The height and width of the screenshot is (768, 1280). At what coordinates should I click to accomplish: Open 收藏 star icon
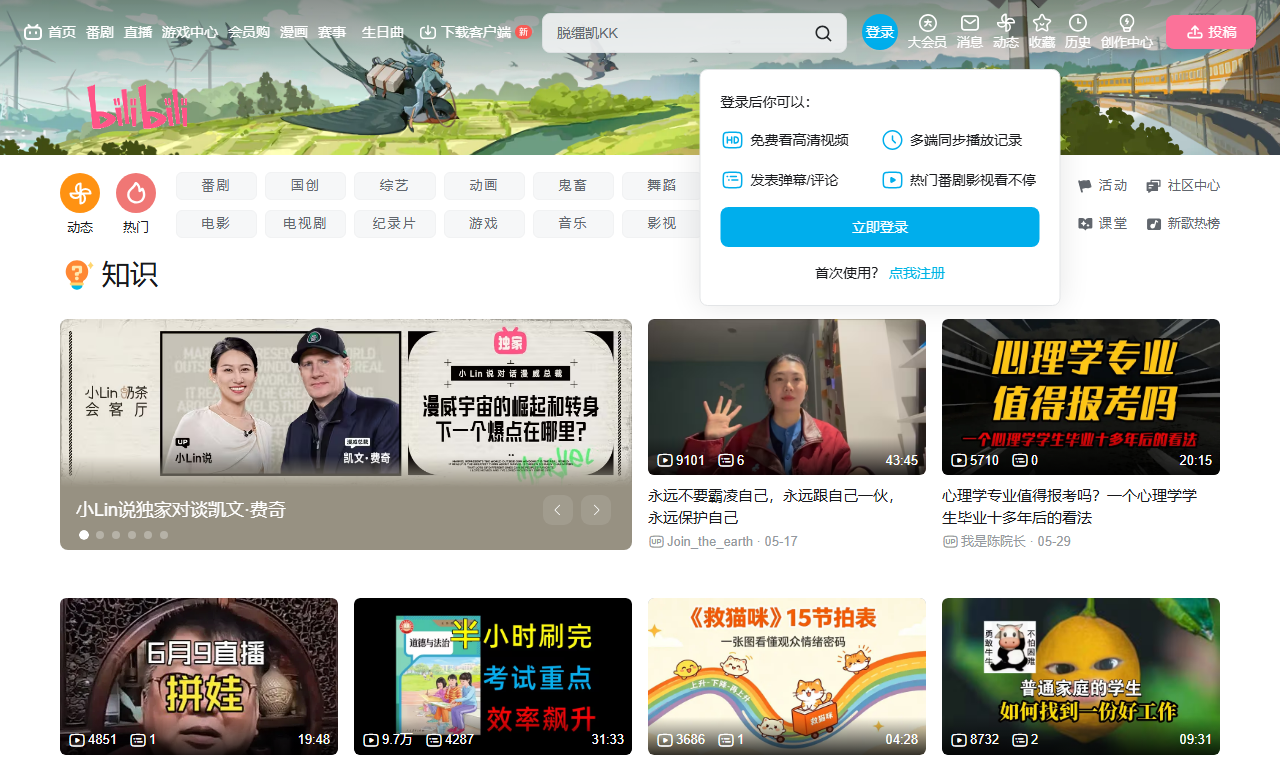point(1042,32)
